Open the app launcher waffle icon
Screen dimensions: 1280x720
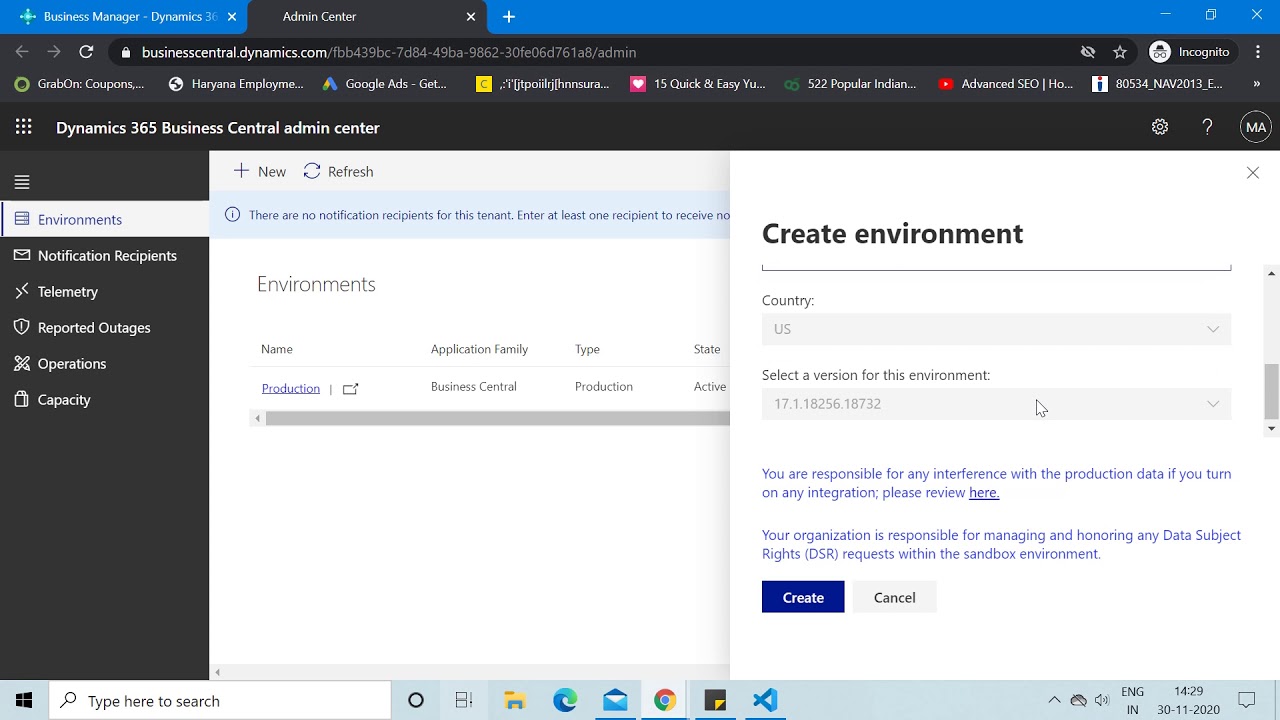[x=24, y=127]
